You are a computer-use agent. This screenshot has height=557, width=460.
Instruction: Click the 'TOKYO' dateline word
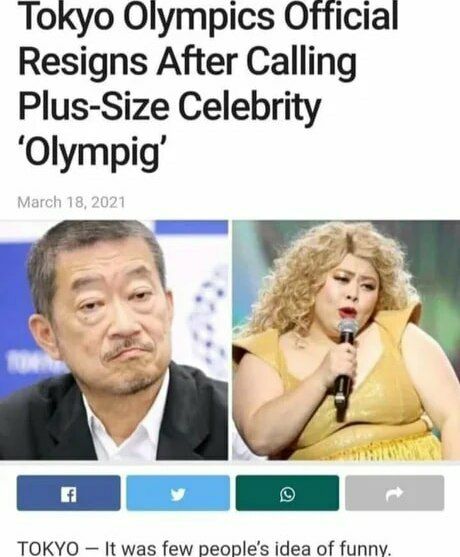[48, 548]
